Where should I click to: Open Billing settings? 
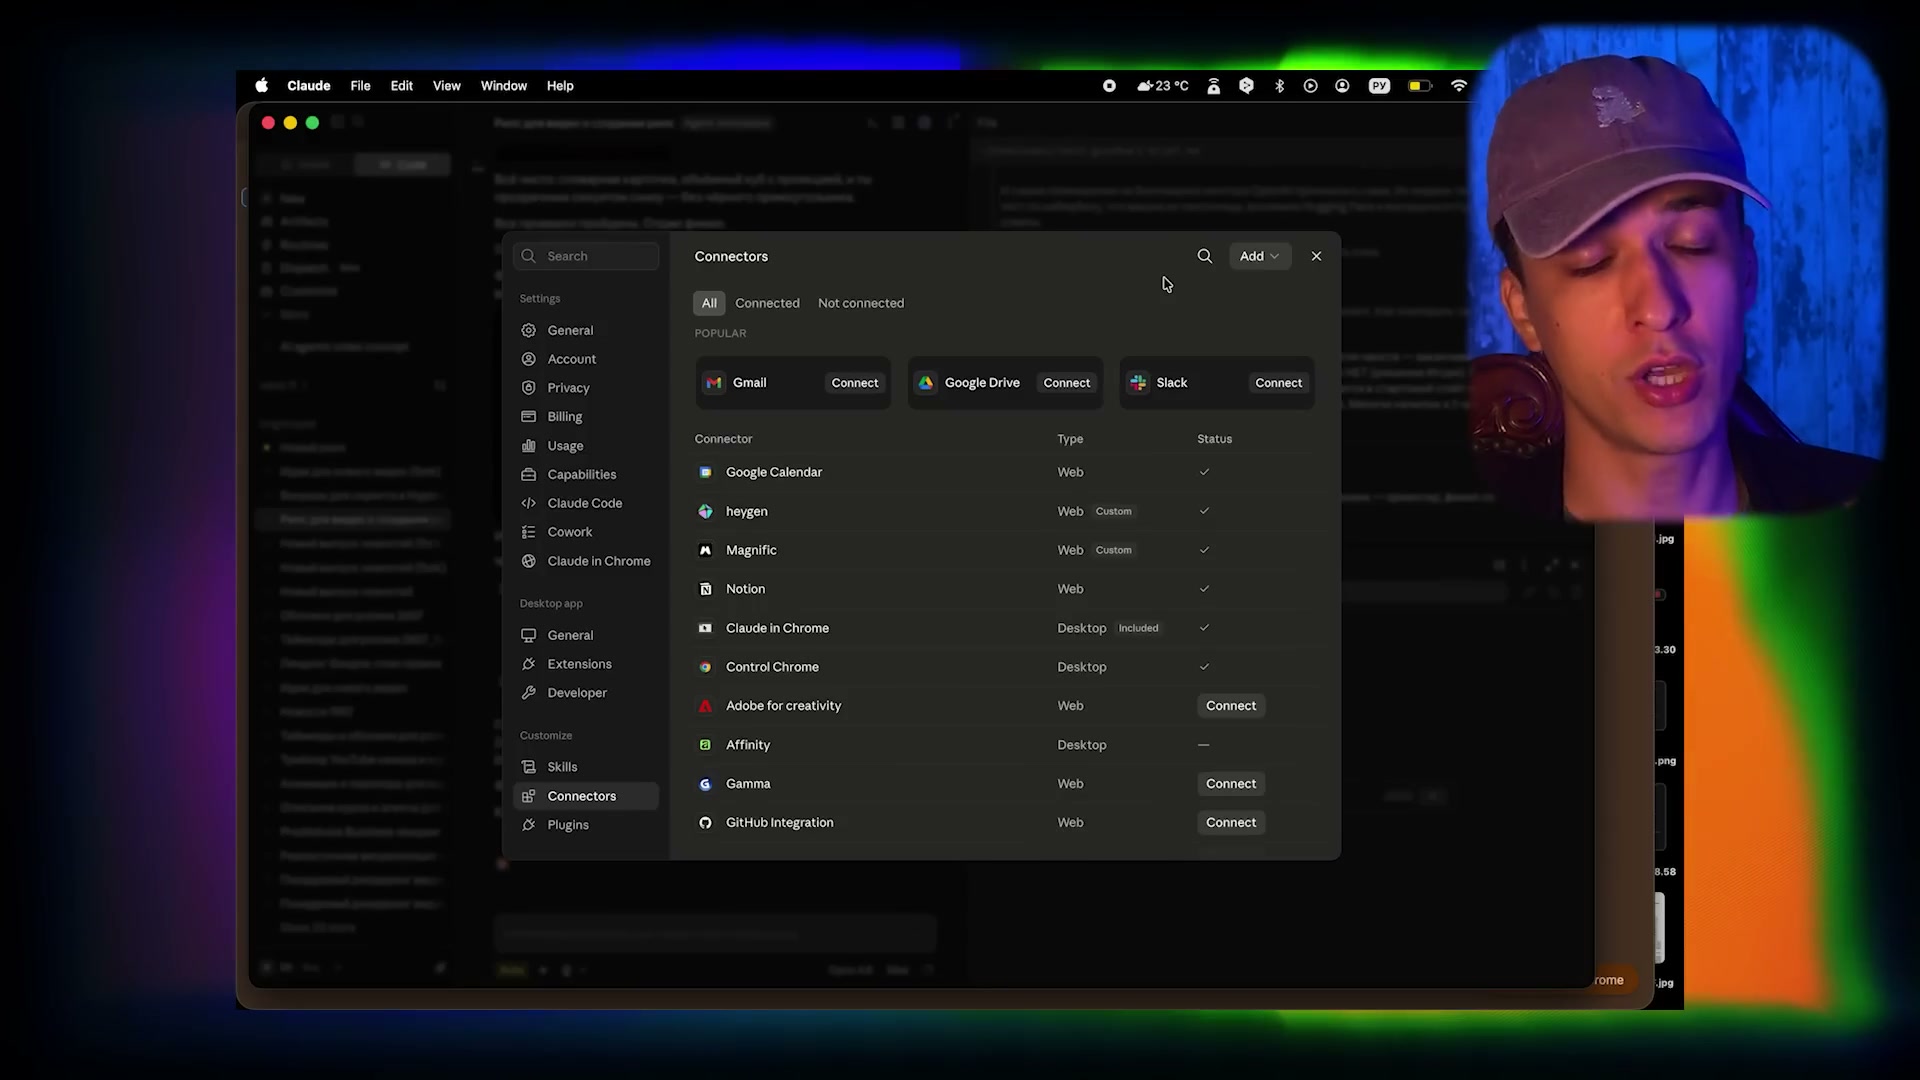click(586, 417)
